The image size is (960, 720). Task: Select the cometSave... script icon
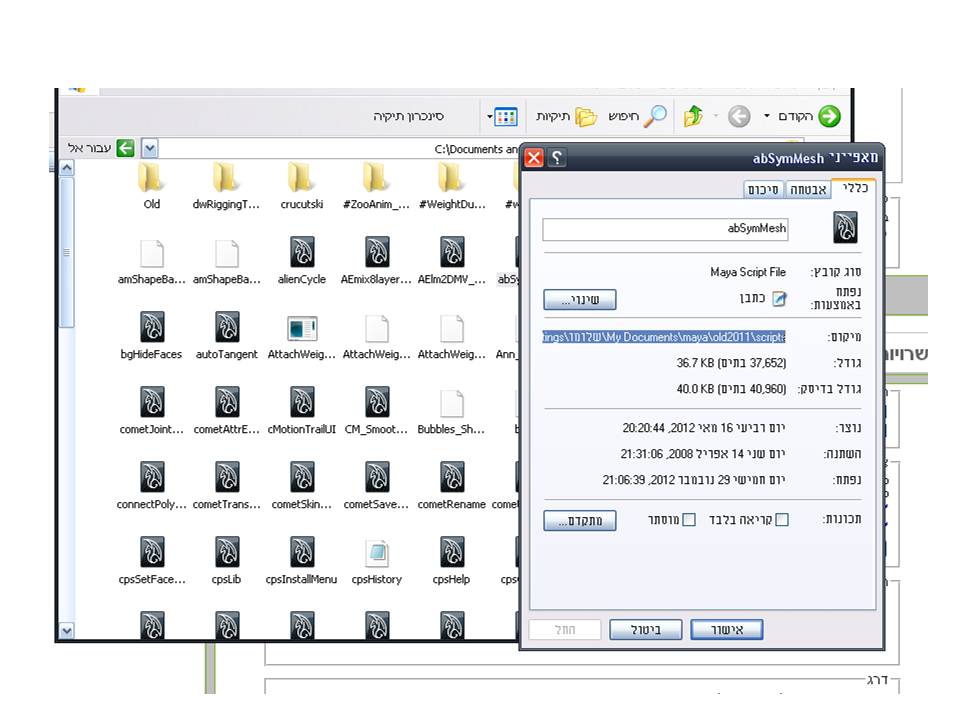pos(377,477)
